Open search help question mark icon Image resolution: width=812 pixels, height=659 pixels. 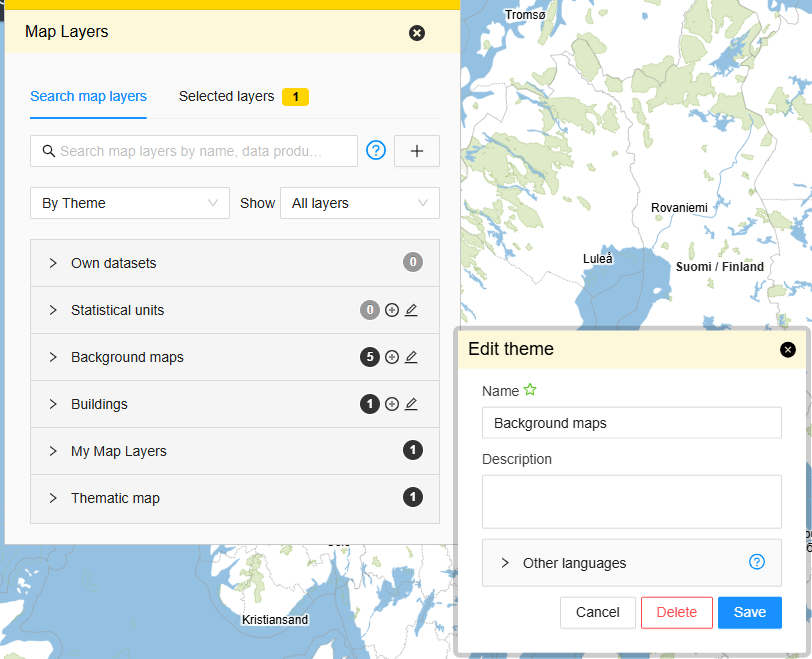tap(376, 151)
